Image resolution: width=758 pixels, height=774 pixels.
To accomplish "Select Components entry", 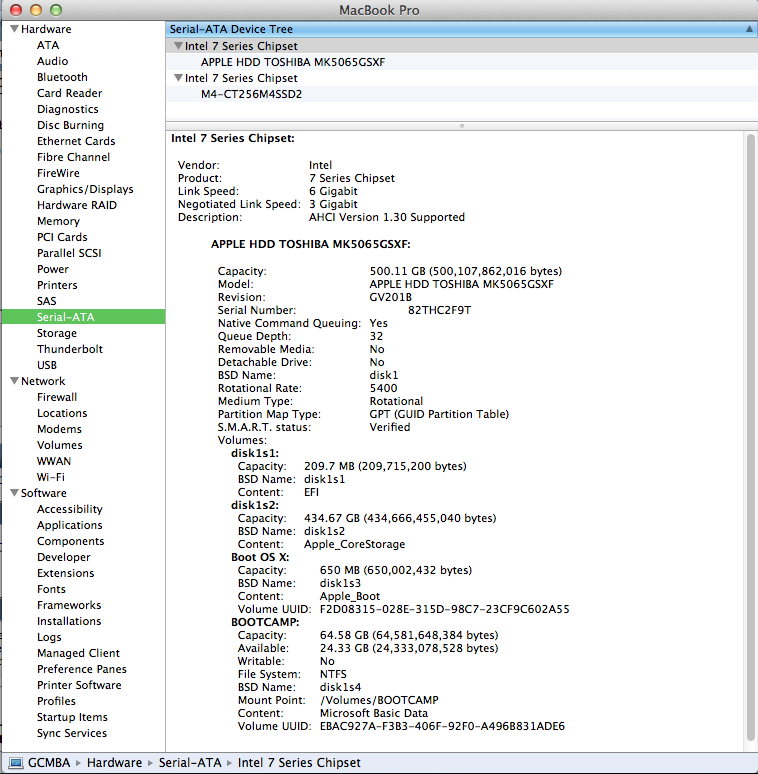I will (71, 541).
